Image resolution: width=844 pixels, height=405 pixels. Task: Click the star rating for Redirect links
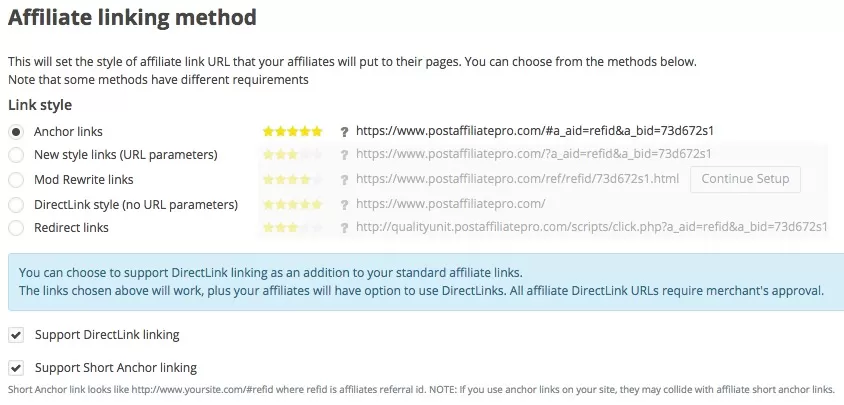pyautogui.click(x=292, y=228)
